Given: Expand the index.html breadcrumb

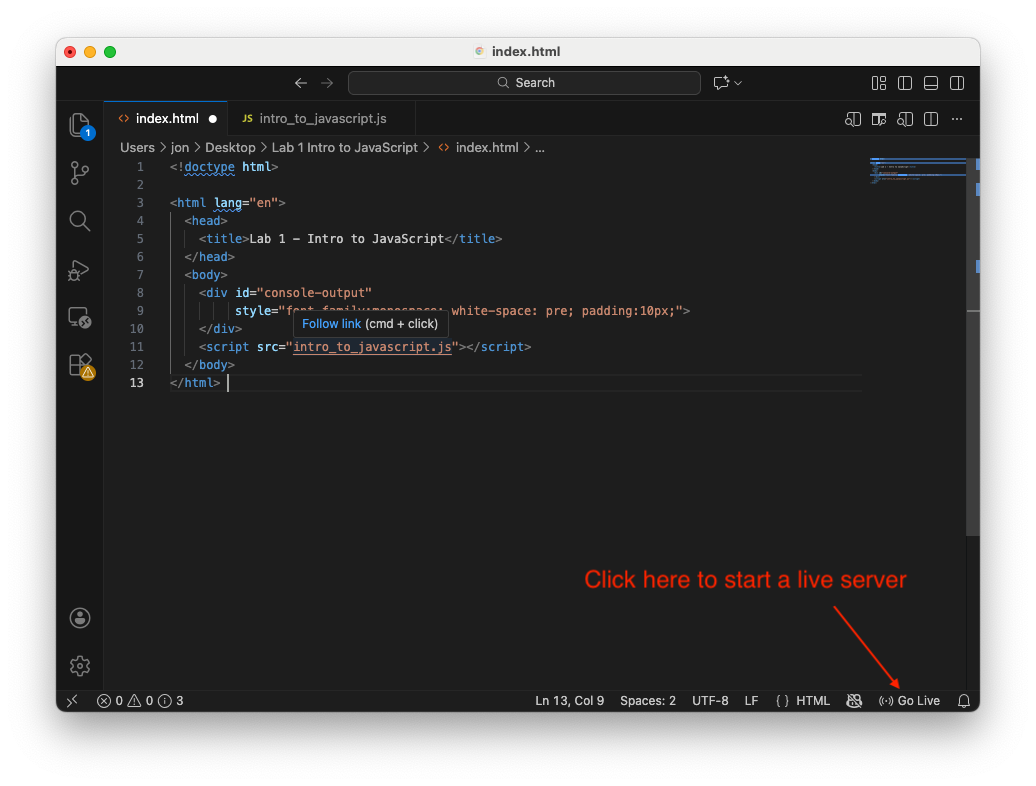Looking at the screenshot, I should pos(484,147).
